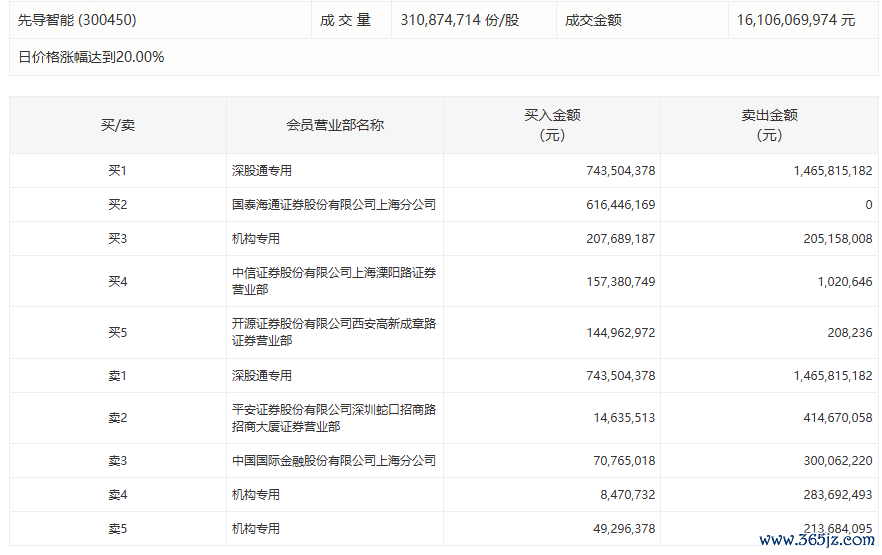This screenshot has height=555, width=882.
Task: Click the sell amount 414,670,058
Action: pyautogui.click(x=837, y=418)
